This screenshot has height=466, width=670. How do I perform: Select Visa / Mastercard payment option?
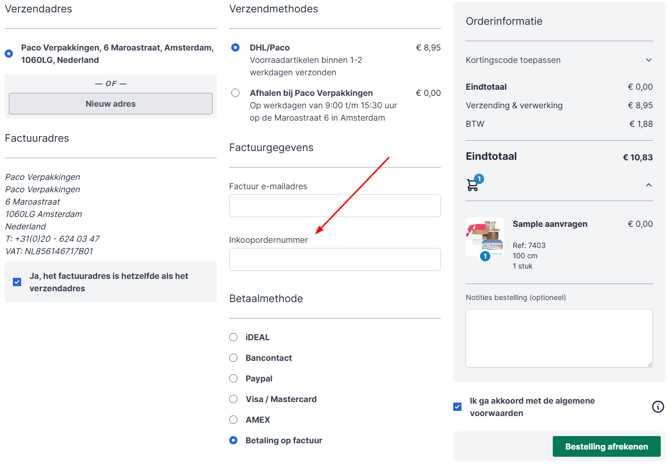pos(234,399)
